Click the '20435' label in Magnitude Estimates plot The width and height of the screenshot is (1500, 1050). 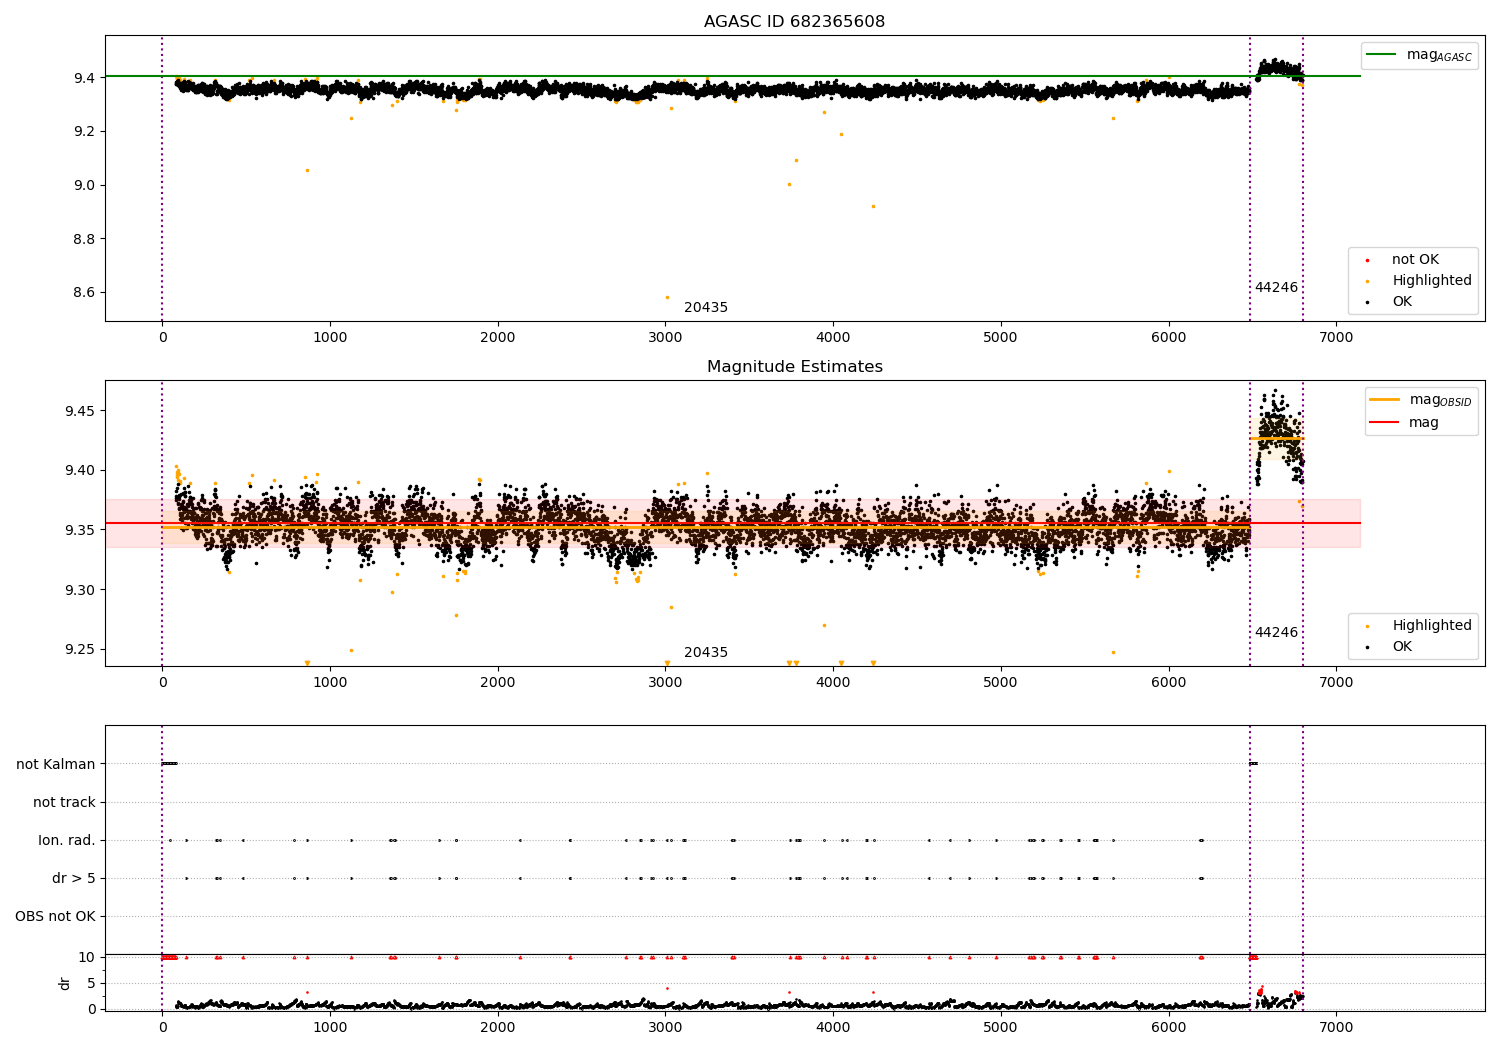click(x=706, y=653)
